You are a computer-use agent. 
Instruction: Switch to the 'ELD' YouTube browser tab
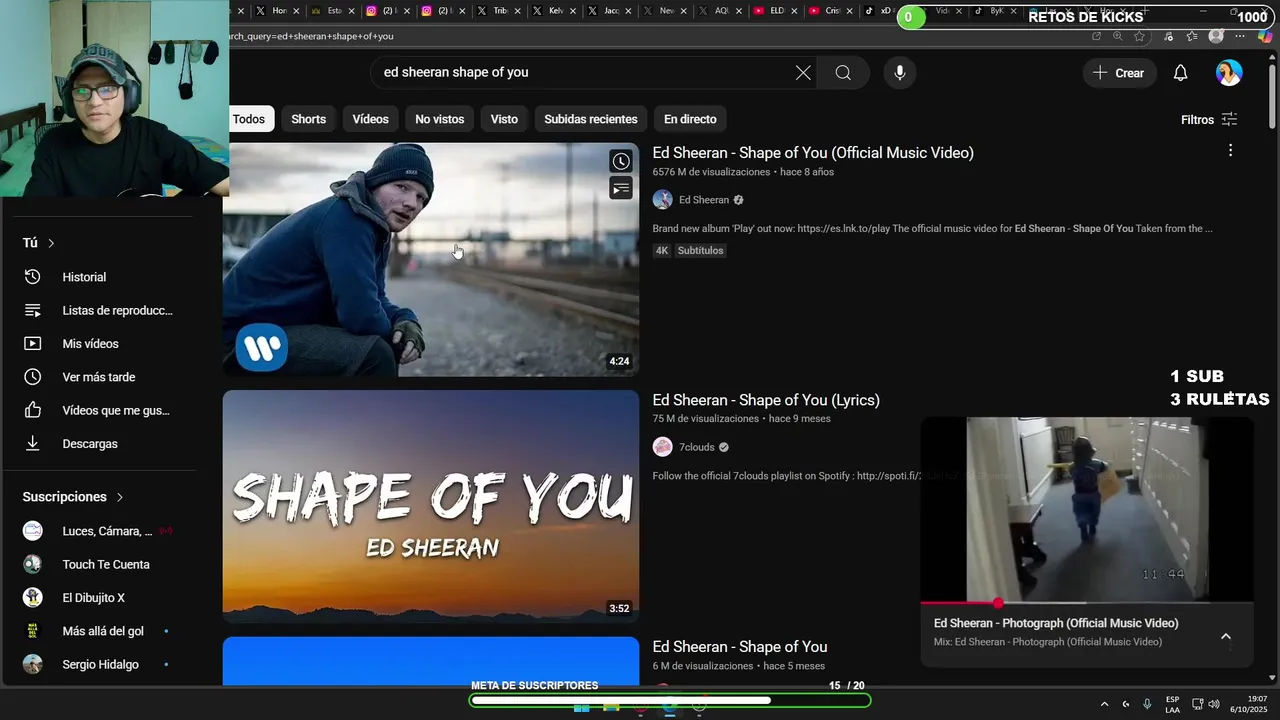775,11
